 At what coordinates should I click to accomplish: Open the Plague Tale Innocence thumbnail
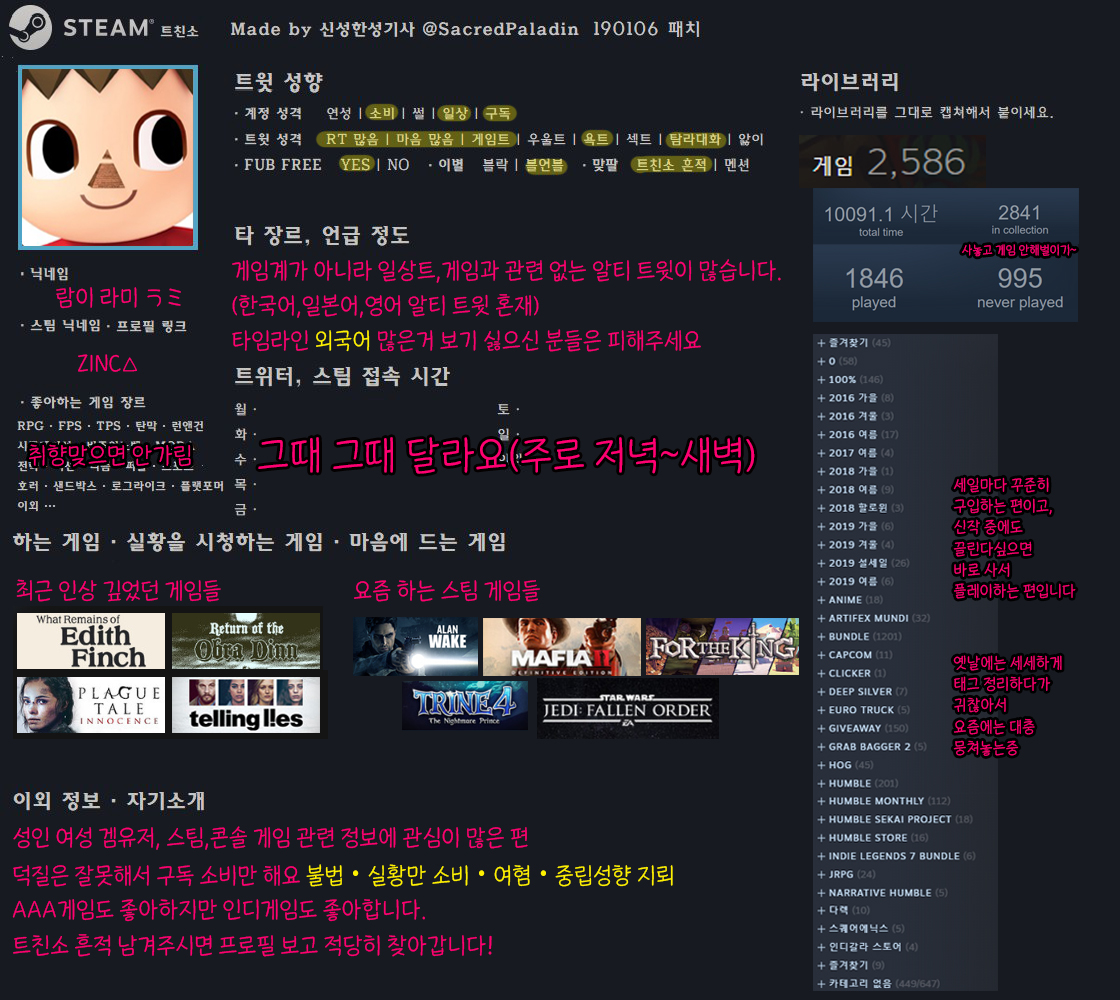pyautogui.click(x=91, y=705)
